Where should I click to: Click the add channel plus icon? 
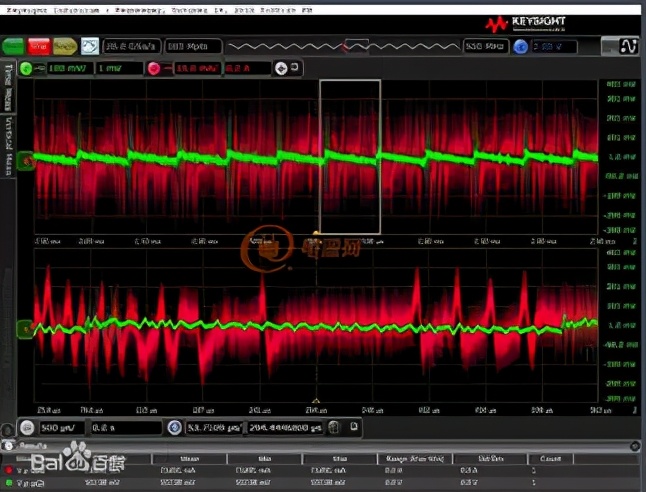pos(282,68)
